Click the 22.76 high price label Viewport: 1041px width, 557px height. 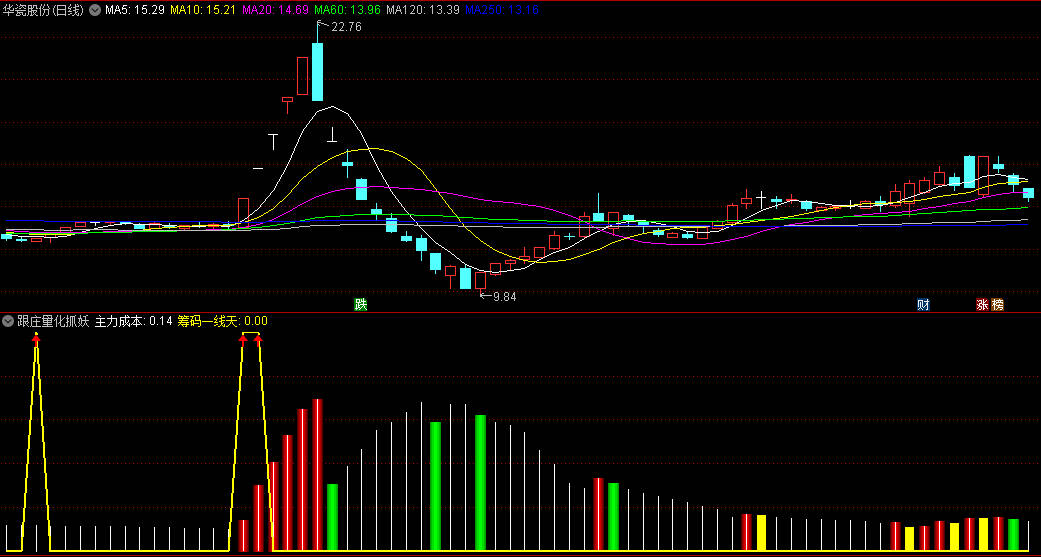click(346, 27)
